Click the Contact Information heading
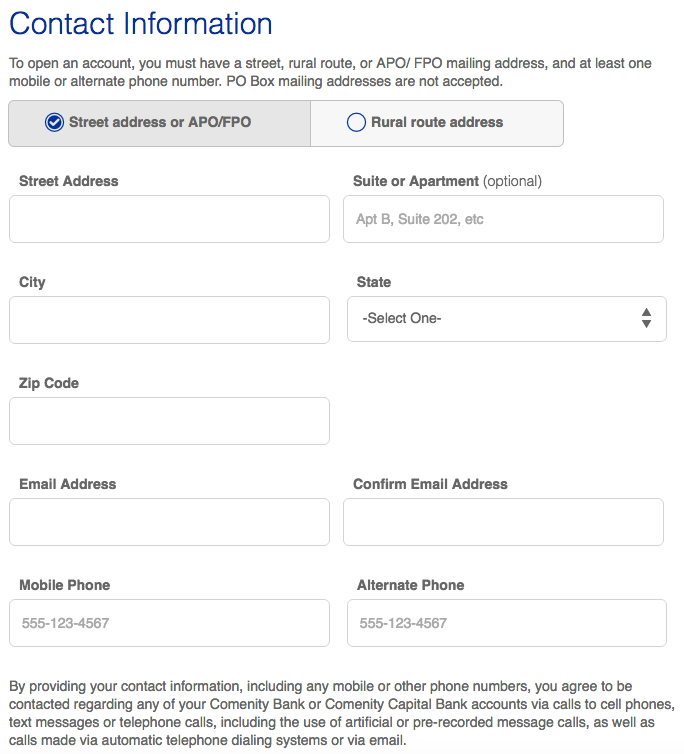Screen dimensions: 684x754 (x=140, y=24)
